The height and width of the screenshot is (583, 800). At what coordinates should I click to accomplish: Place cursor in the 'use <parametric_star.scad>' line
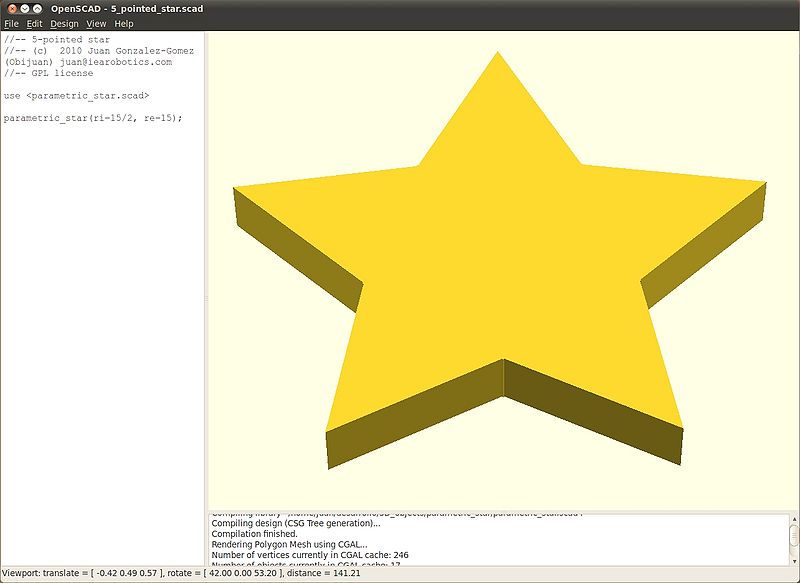(x=76, y=96)
